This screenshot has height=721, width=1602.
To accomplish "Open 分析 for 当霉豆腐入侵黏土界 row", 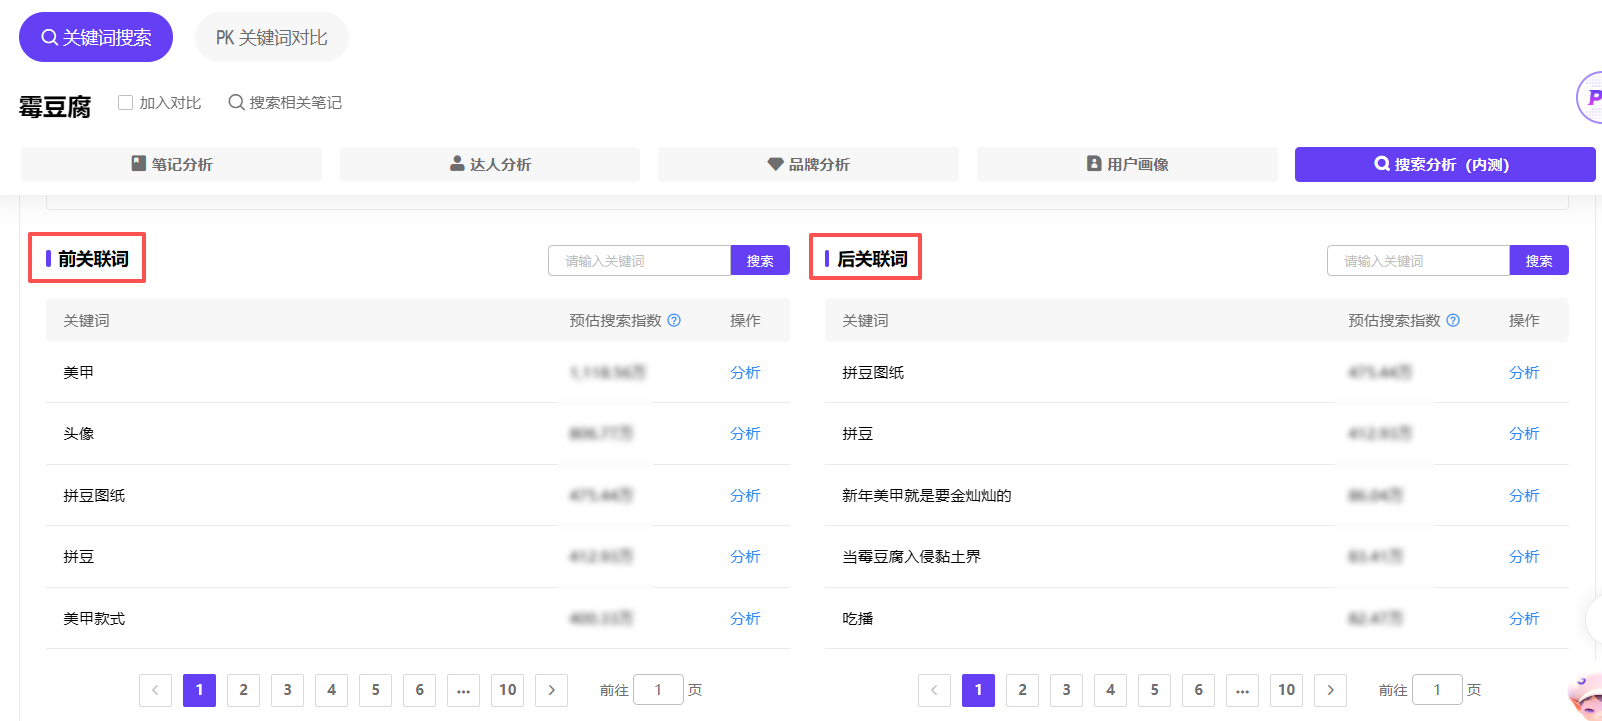I will pos(1524,556).
